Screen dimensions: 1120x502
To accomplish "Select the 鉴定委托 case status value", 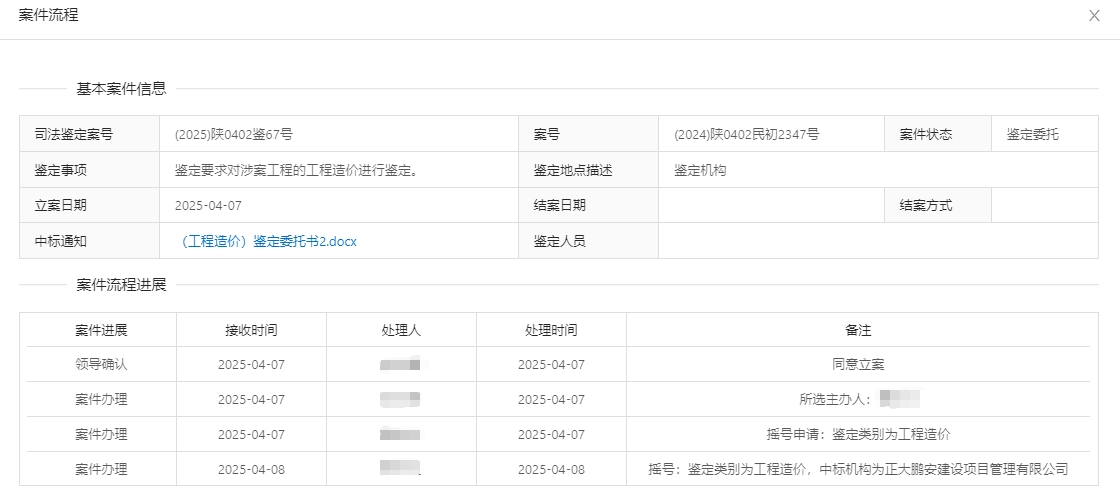I will click(x=1032, y=134).
